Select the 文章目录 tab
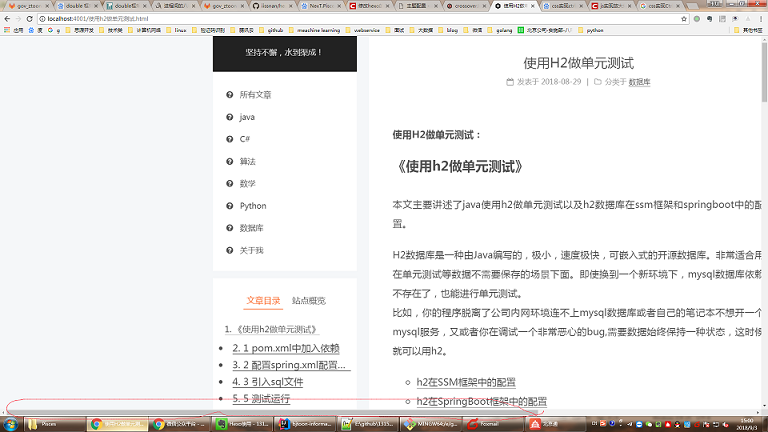This screenshot has width=768, height=432. pyautogui.click(x=263, y=301)
